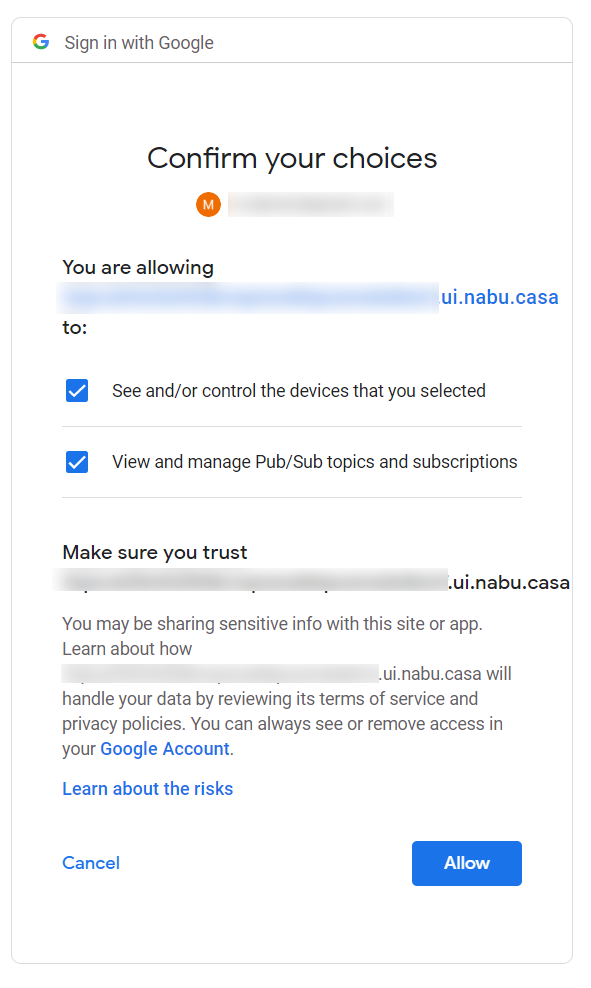591x988 pixels.
Task: Click the orange M account avatar
Action: tap(208, 204)
